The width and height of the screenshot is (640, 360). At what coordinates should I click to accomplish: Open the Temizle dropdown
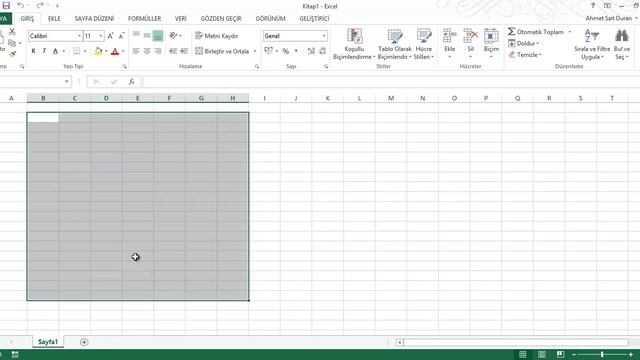click(525, 54)
